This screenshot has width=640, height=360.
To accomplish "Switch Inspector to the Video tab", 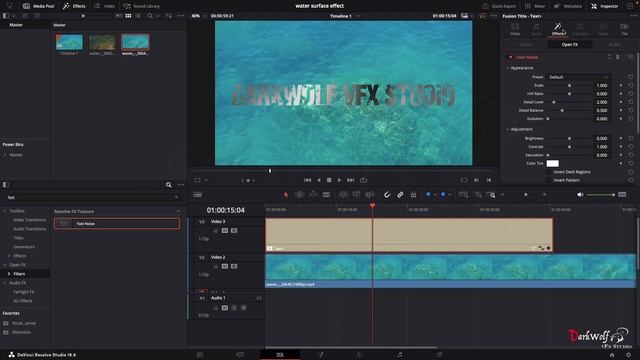I will coord(515,29).
